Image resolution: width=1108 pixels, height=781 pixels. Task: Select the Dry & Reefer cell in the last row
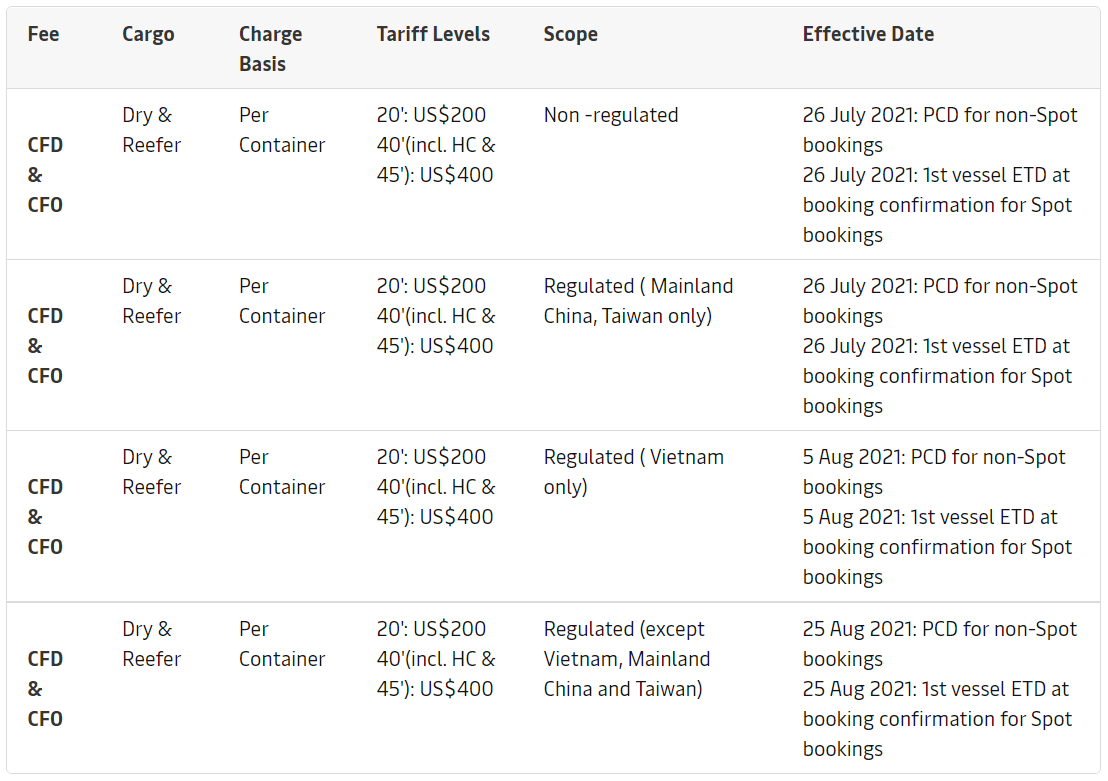coord(151,644)
